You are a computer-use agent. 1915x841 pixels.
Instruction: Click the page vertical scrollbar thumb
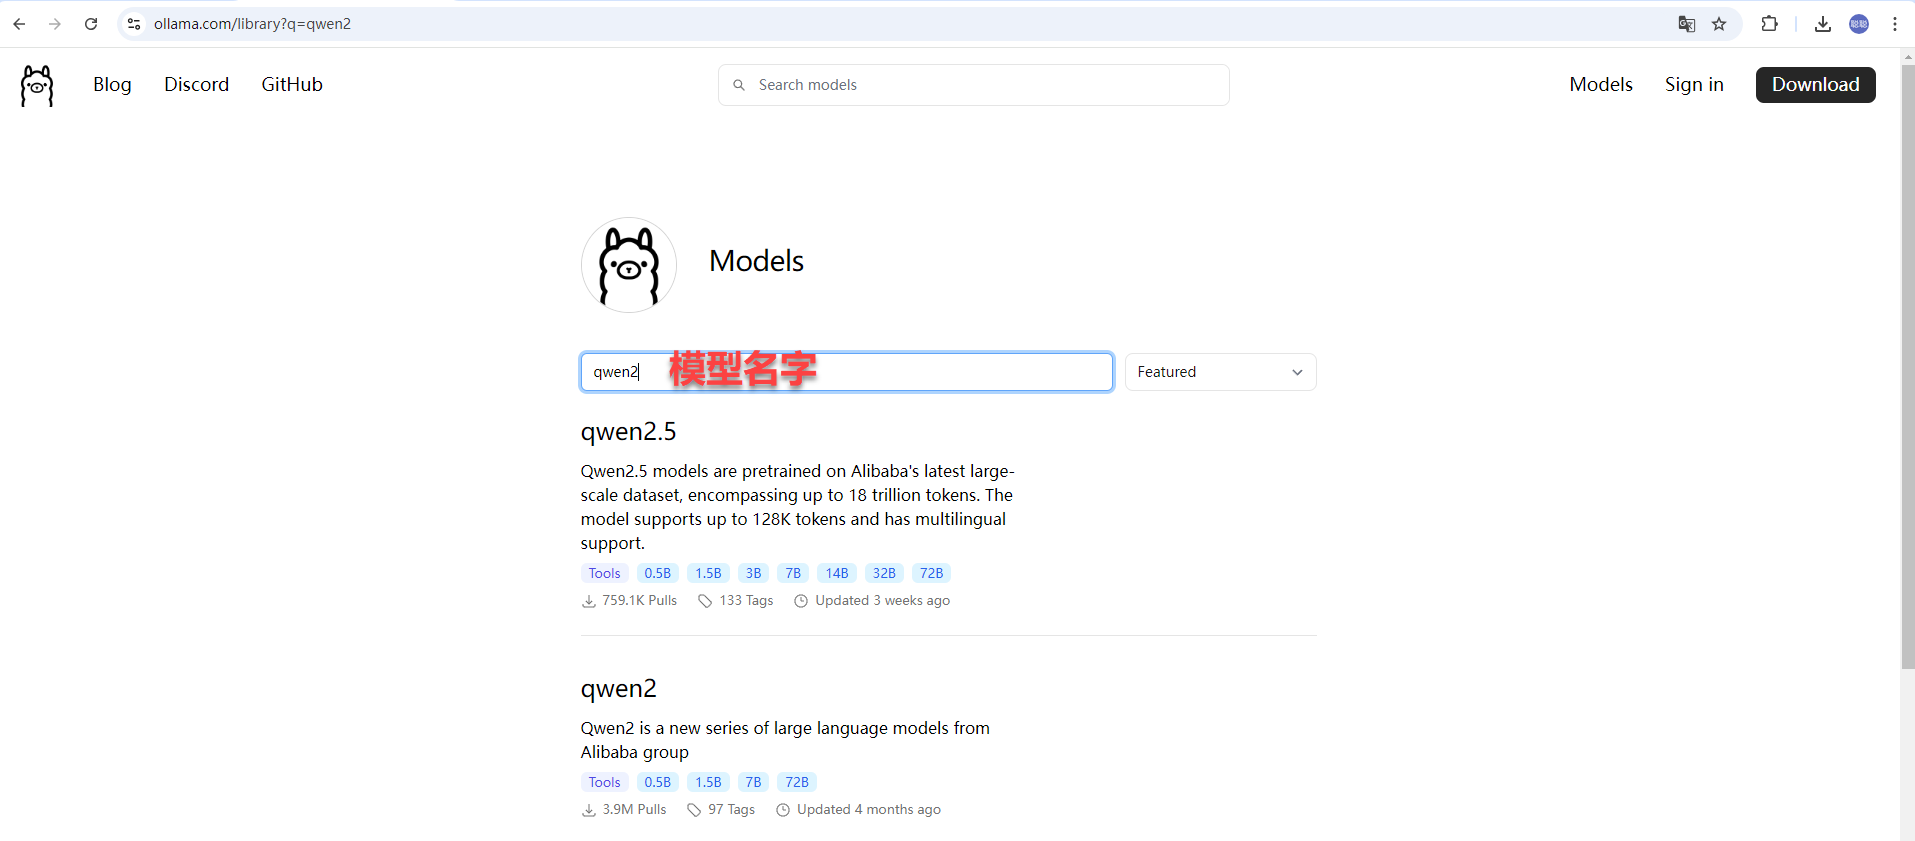pyautogui.click(x=1908, y=367)
